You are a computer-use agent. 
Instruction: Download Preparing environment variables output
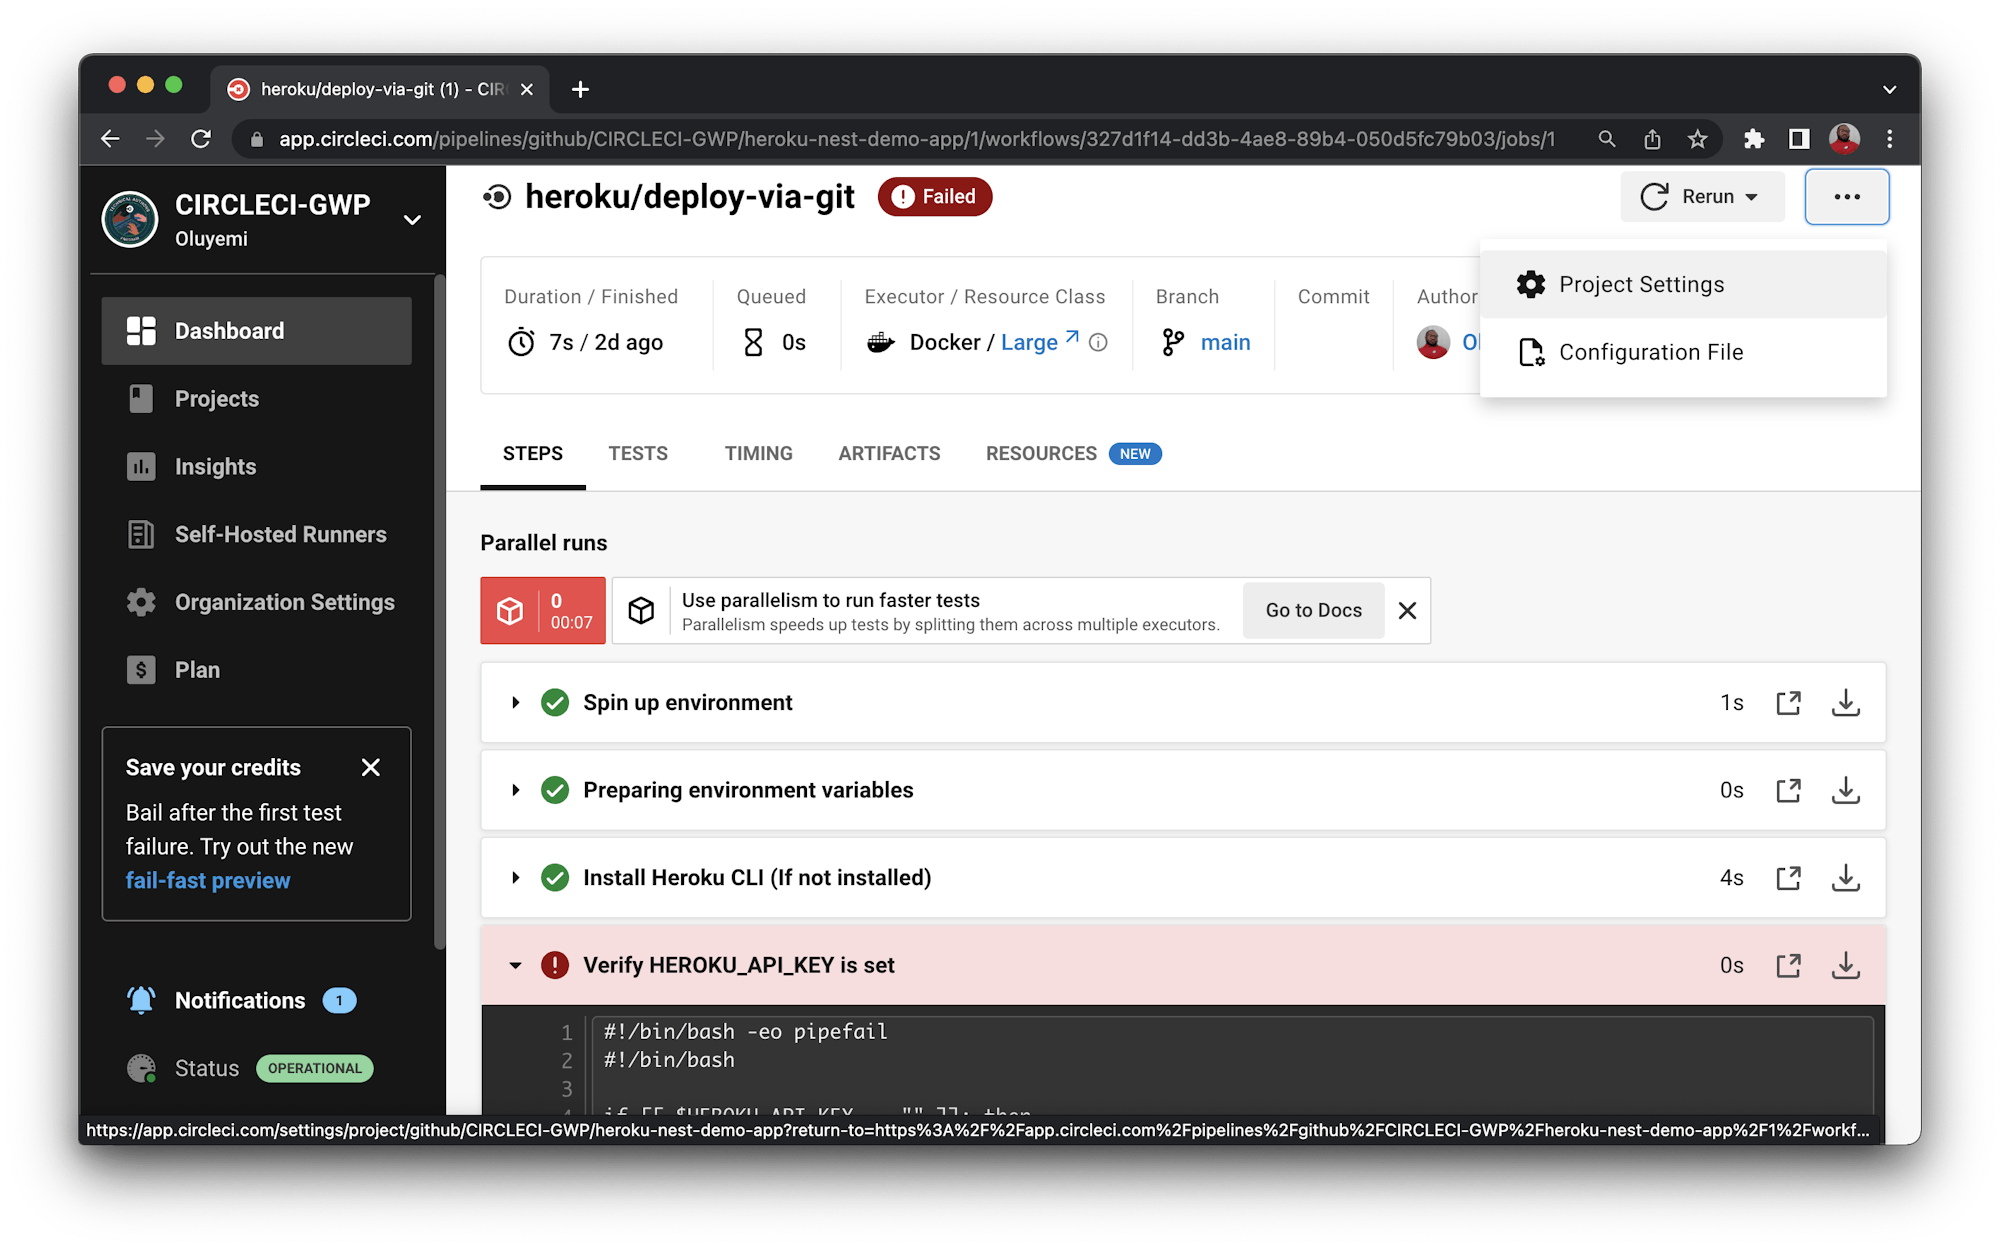[1845, 791]
